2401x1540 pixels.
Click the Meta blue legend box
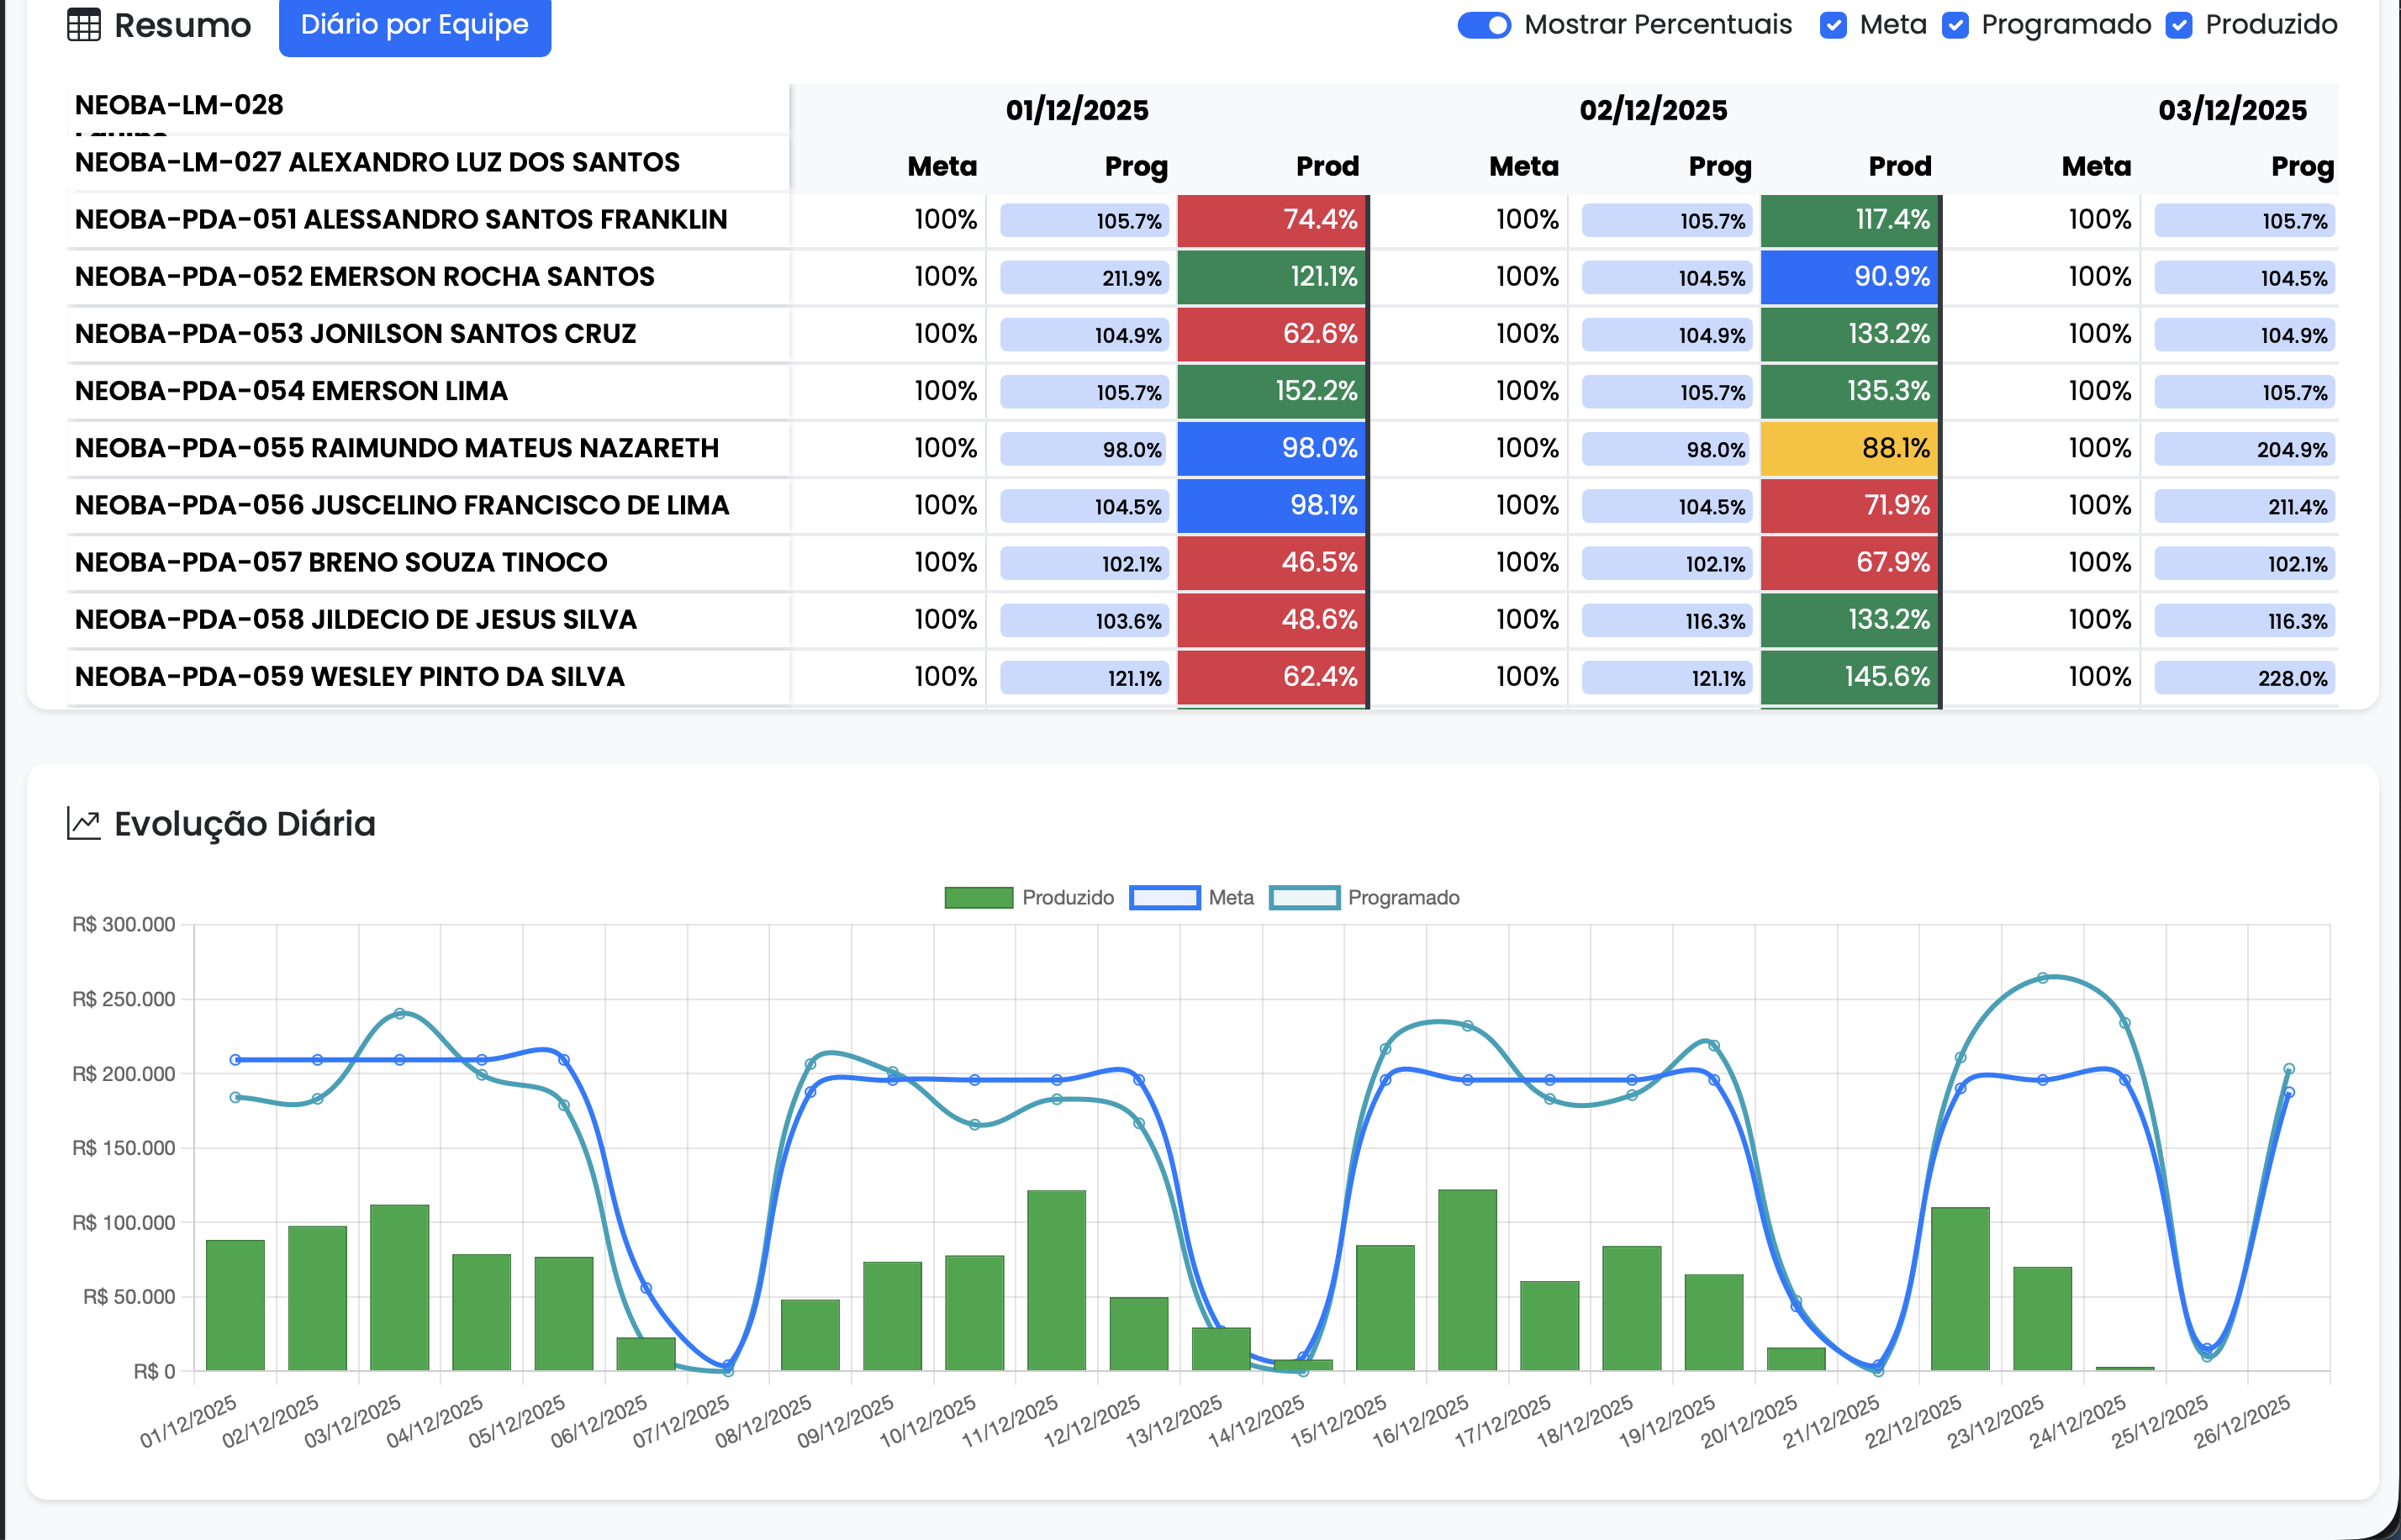click(1164, 897)
